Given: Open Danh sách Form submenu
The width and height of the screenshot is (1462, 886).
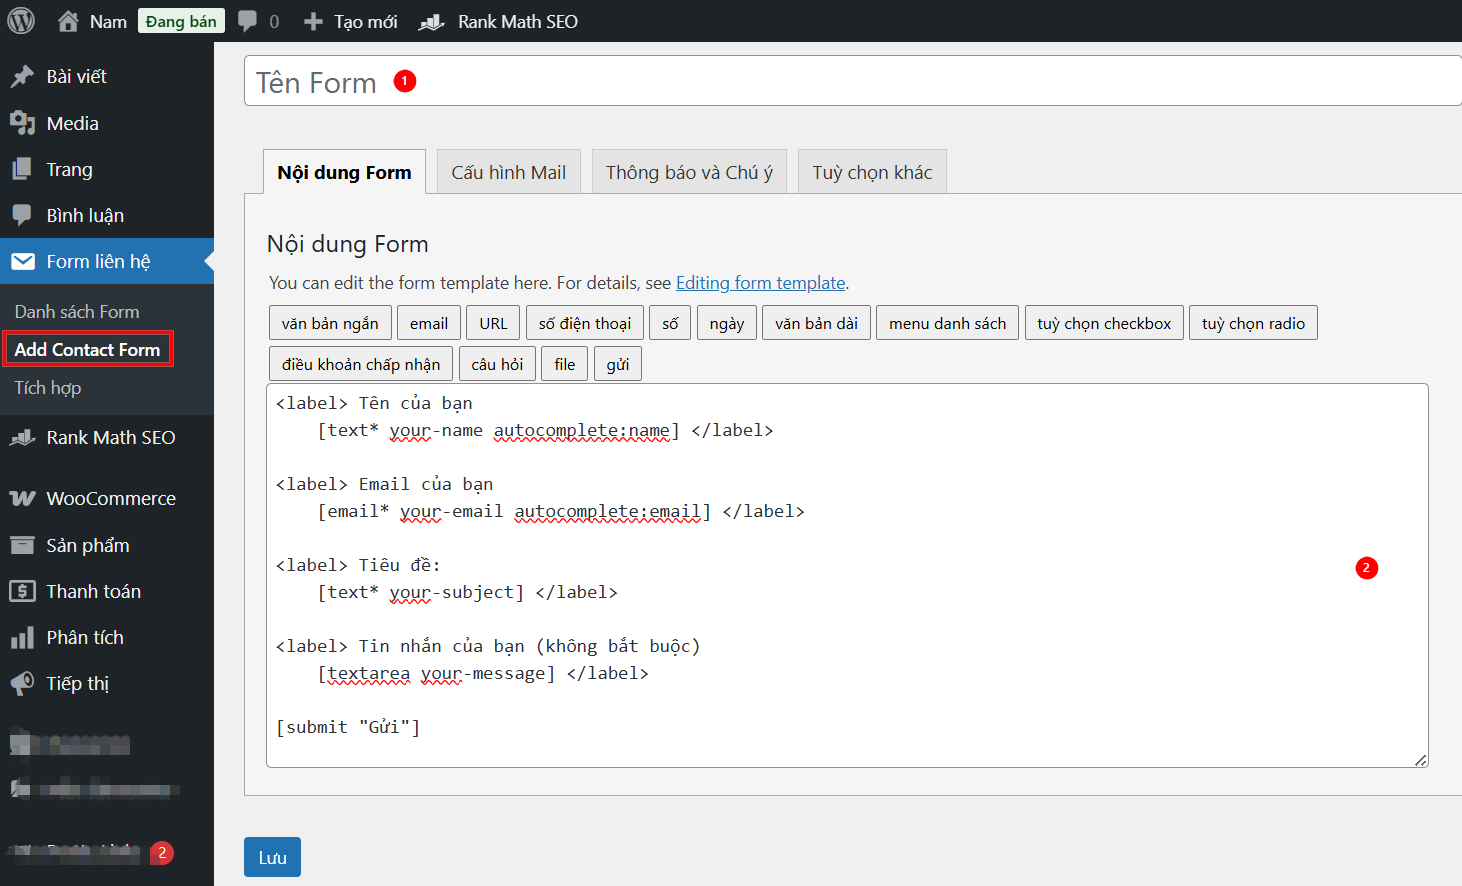Looking at the screenshot, I should 77,312.
